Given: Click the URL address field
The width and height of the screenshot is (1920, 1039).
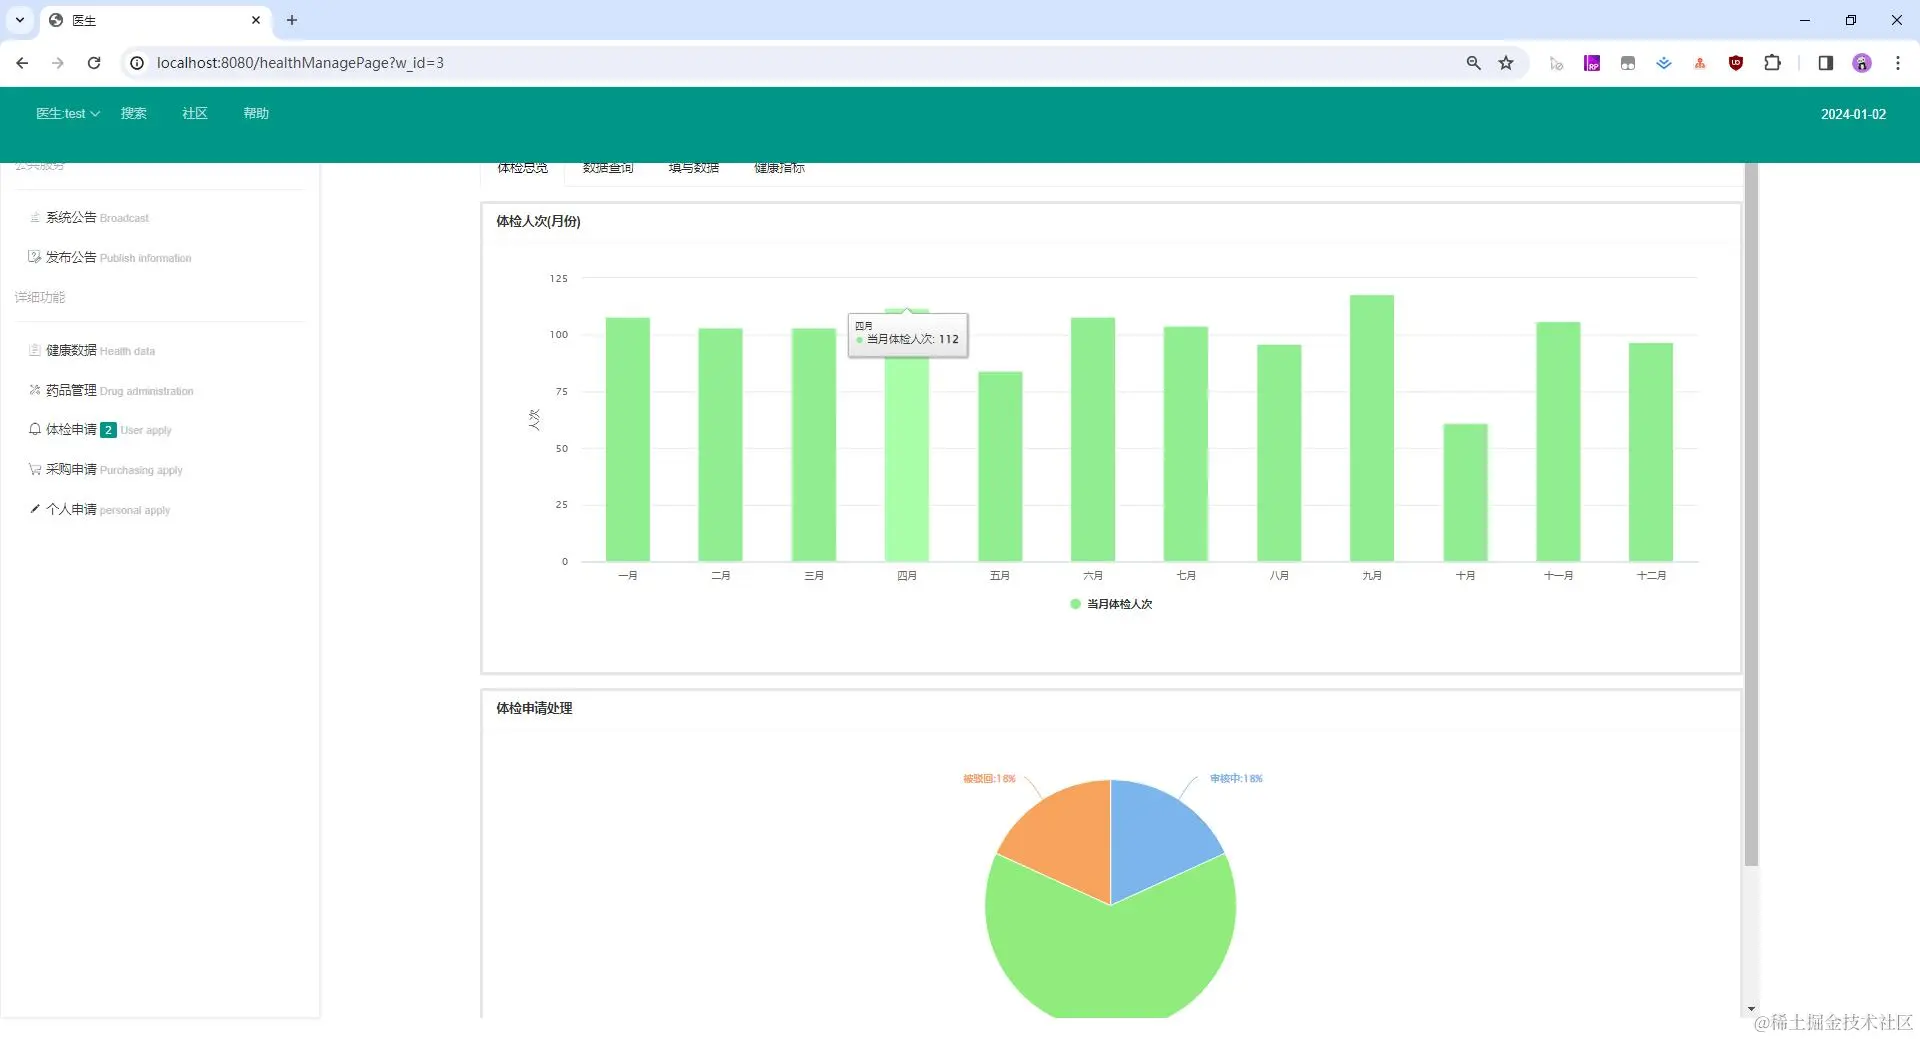Looking at the screenshot, I should [x=800, y=63].
